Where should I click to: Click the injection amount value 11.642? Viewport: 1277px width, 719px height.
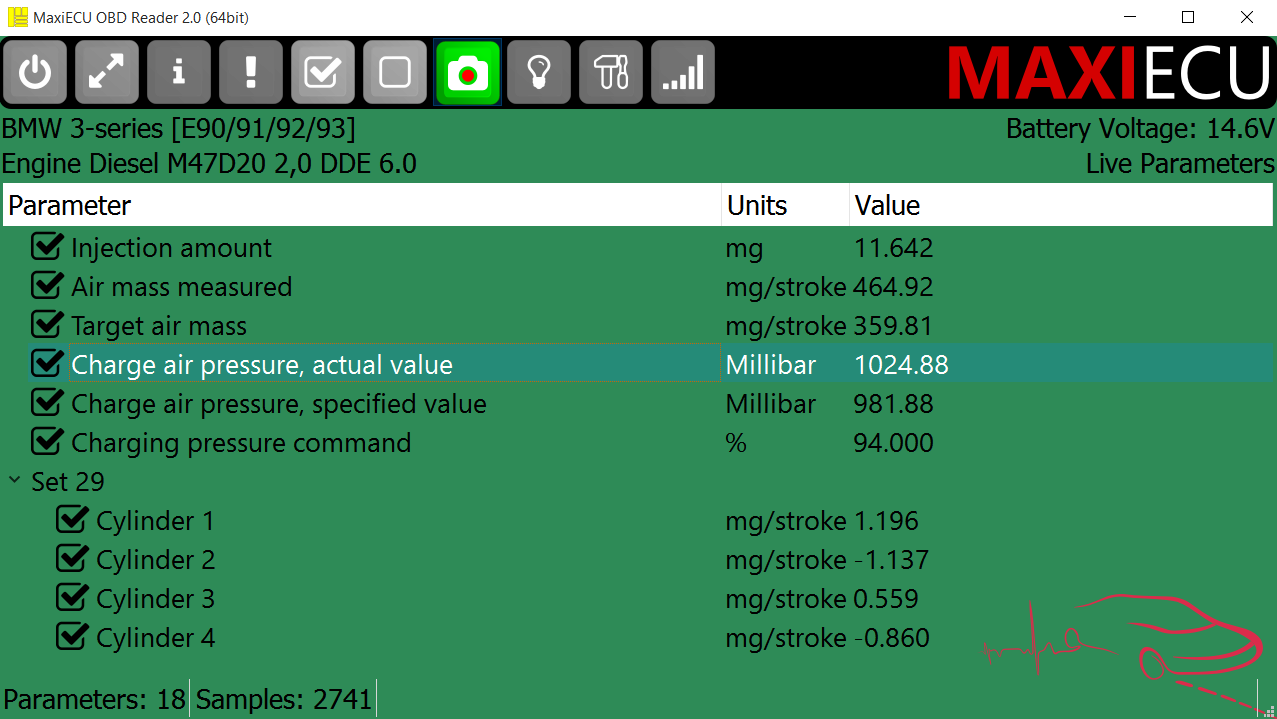coord(893,248)
